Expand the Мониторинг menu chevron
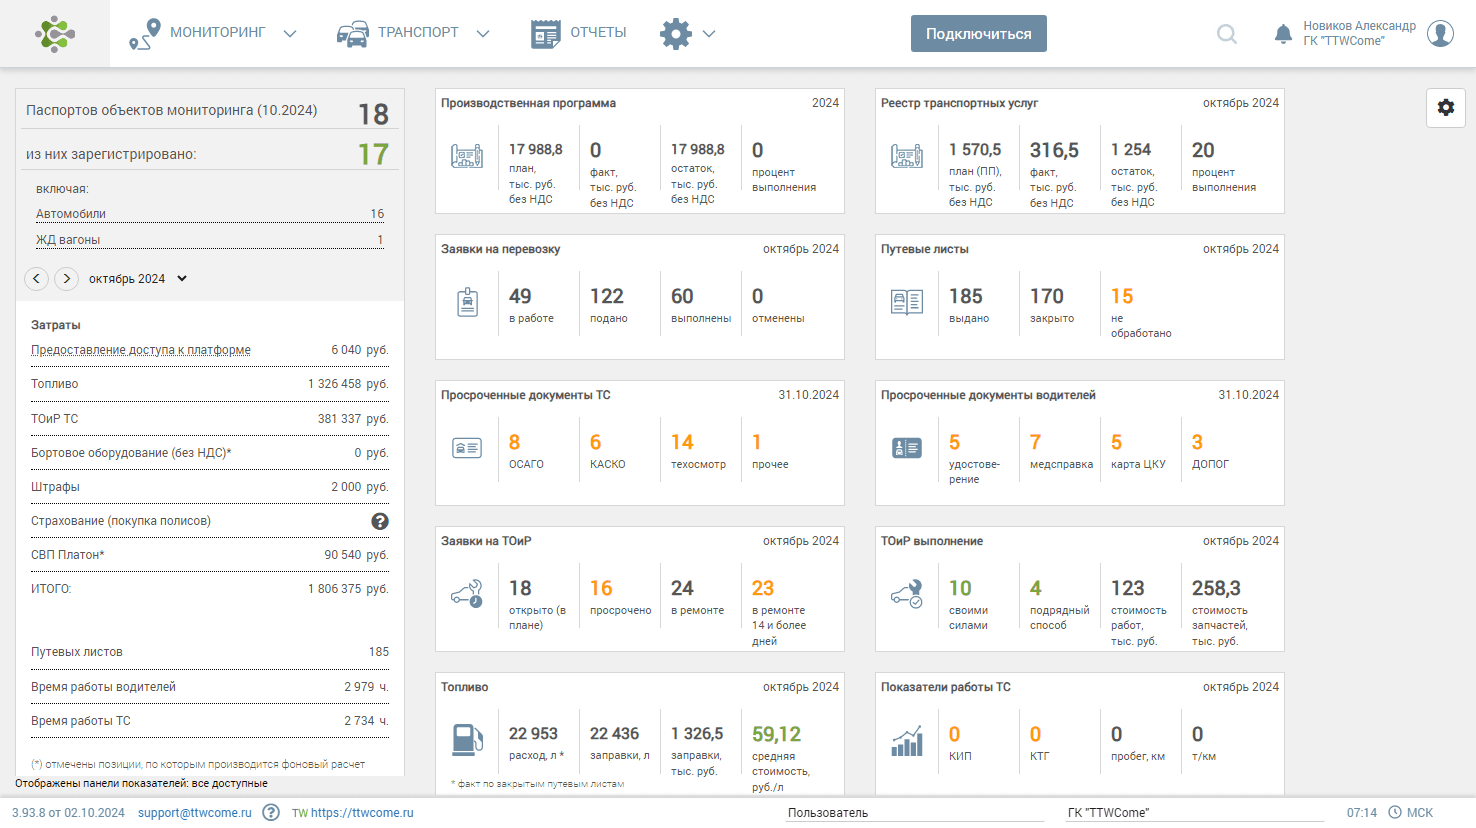The width and height of the screenshot is (1476, 828). (290, 34)
